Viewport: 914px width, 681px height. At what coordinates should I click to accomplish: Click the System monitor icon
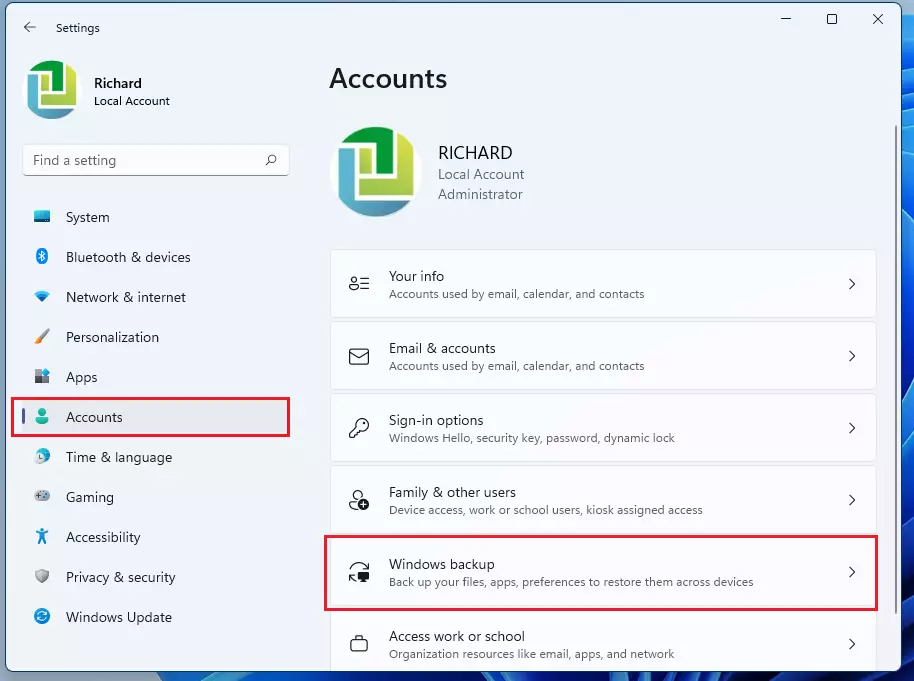pos(42,217)
